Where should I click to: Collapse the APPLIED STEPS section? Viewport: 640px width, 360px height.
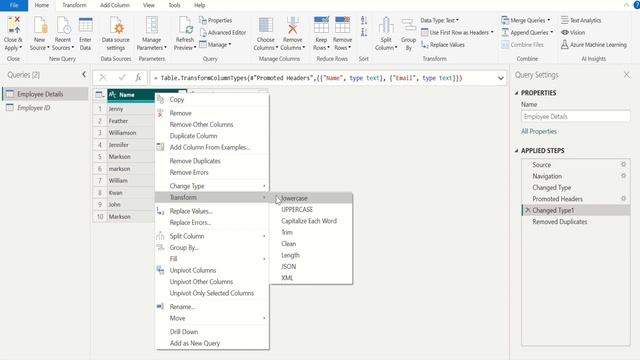[516, 151]
